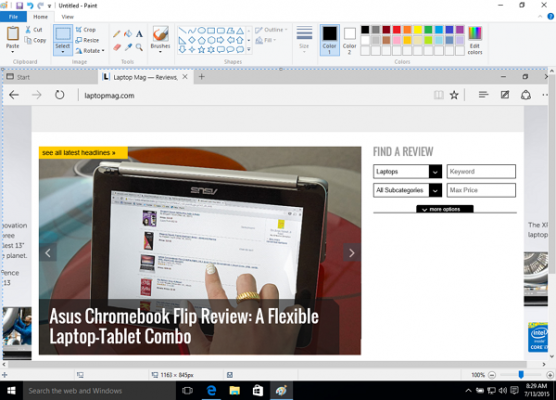Open the Paint taskbar icon
This screenshot has width=556, height=400.
coord(281,390)
